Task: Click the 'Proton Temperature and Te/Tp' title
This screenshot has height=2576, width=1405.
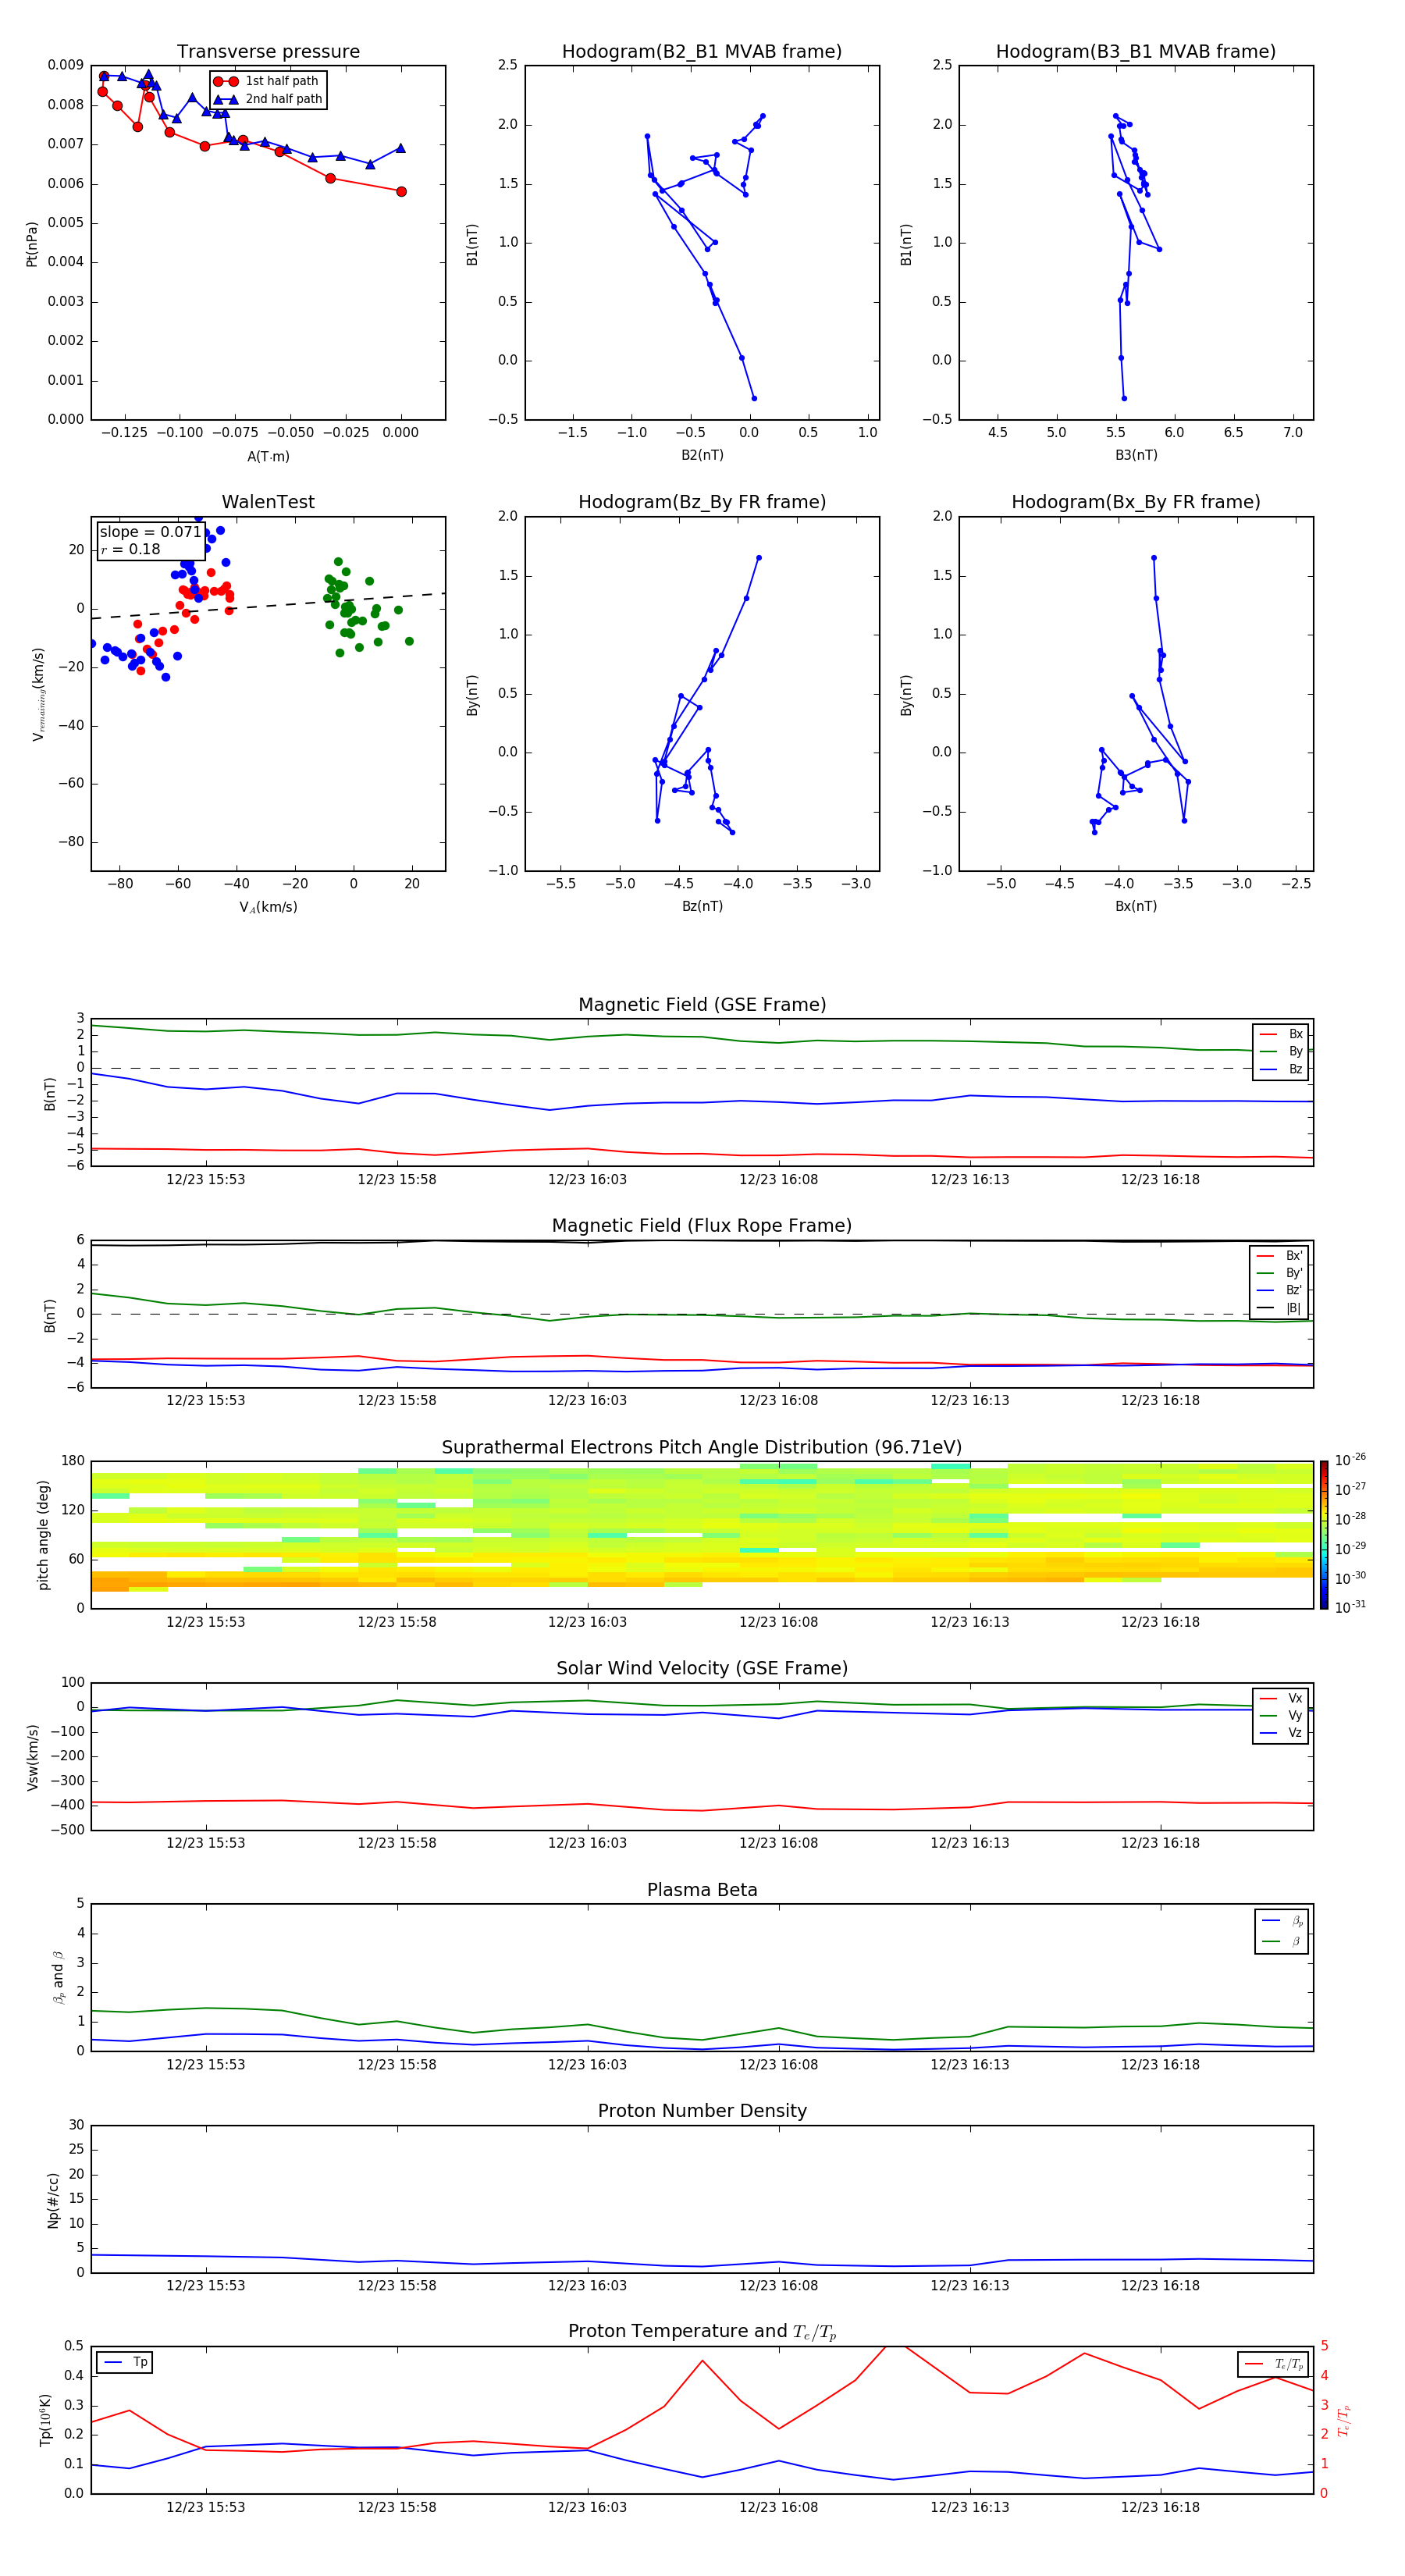Action: pyautogui.click(x=702, y=2332)
